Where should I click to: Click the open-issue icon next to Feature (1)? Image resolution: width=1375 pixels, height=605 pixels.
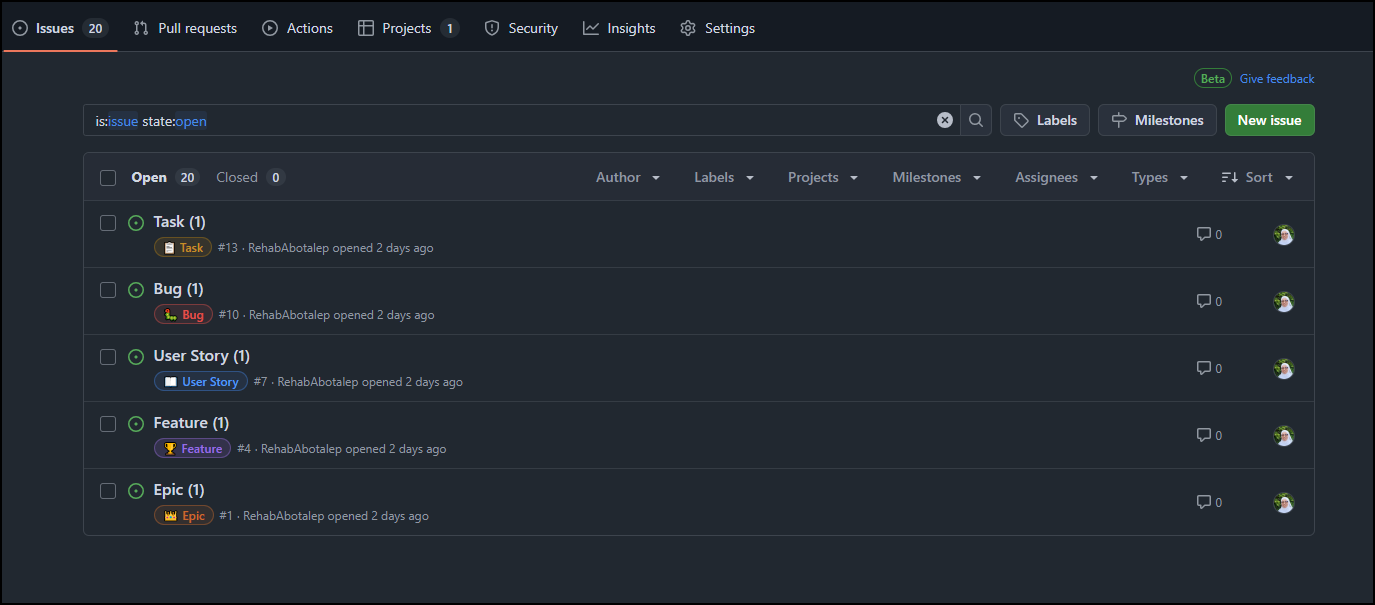tap(137, 424)
